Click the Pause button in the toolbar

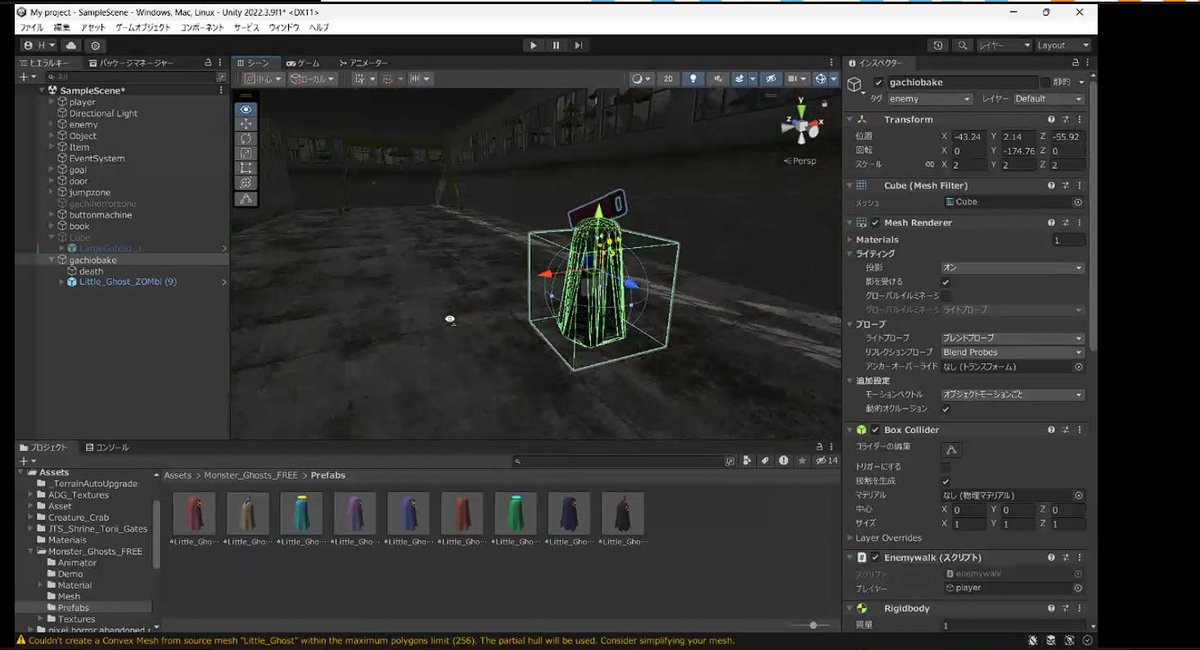tap(556, 45)
